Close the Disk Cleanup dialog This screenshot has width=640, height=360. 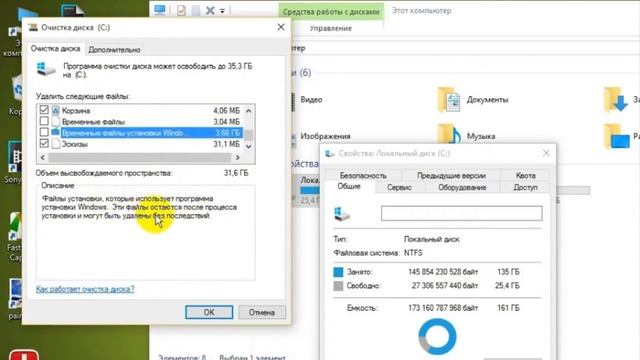coord(281,27)
